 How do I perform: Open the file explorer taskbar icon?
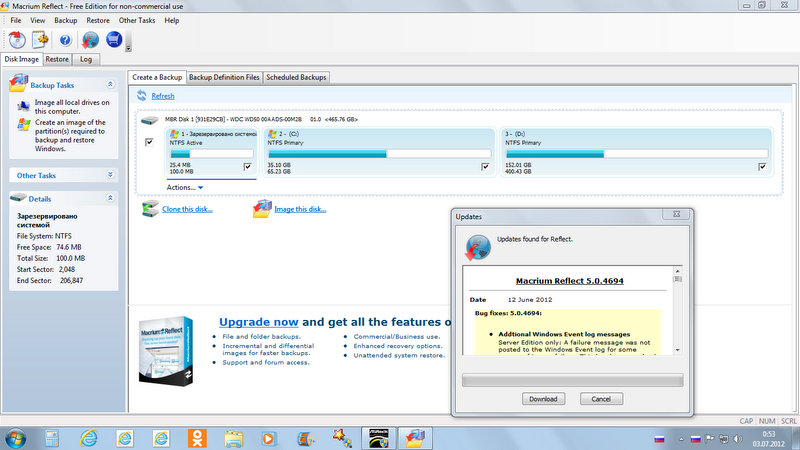[x=233, y=438]
